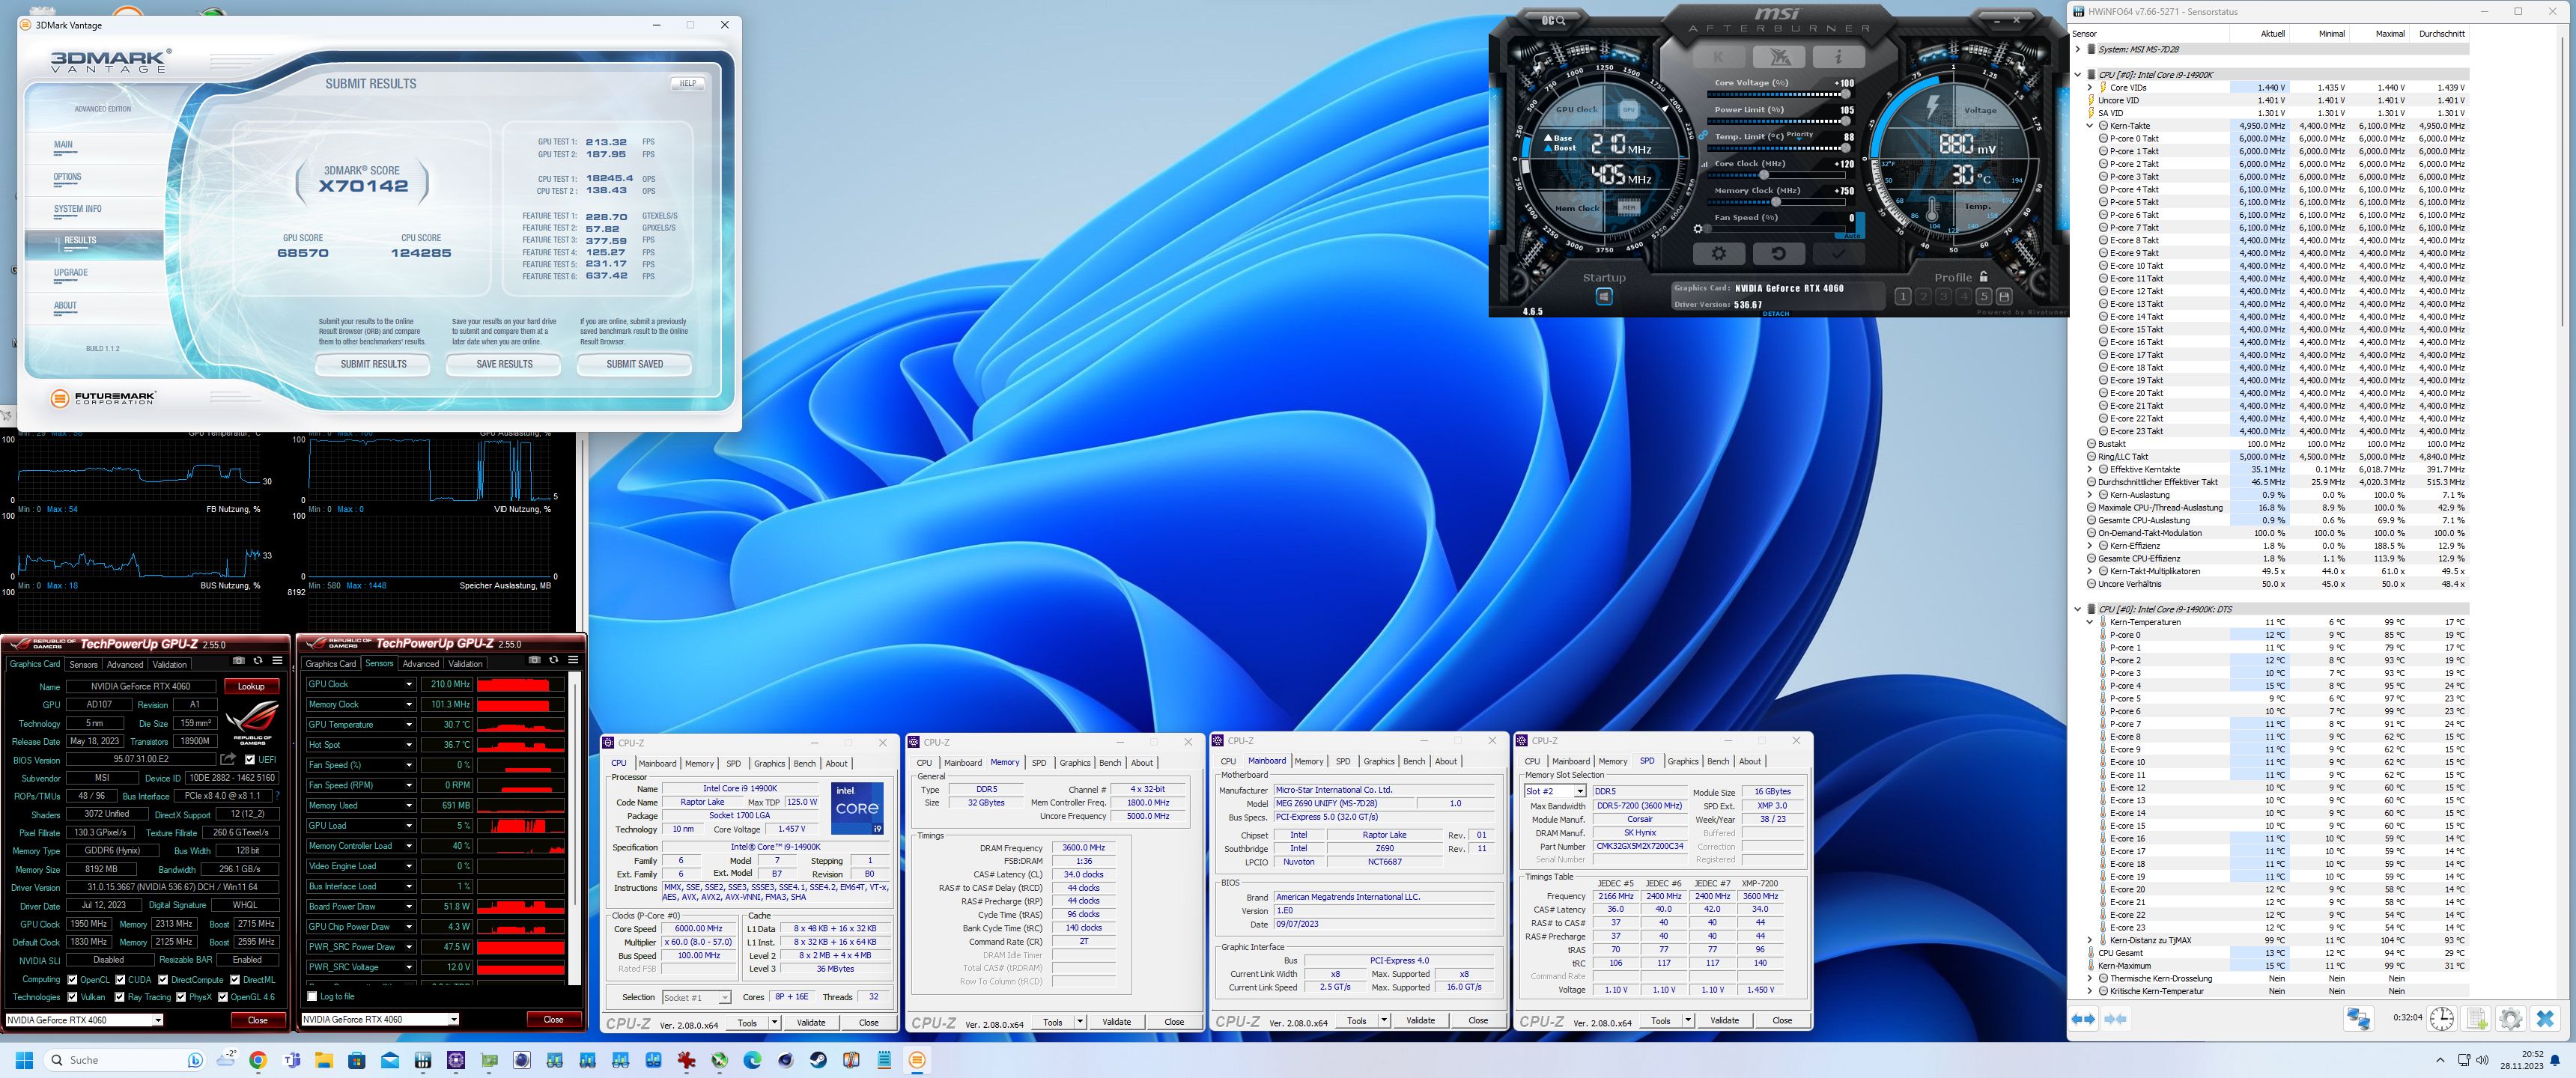The width and height of the screenshot is (2576, 1078).
Task: Open the Bench tab in first CPU-Z window
Action: coord(804,764)
